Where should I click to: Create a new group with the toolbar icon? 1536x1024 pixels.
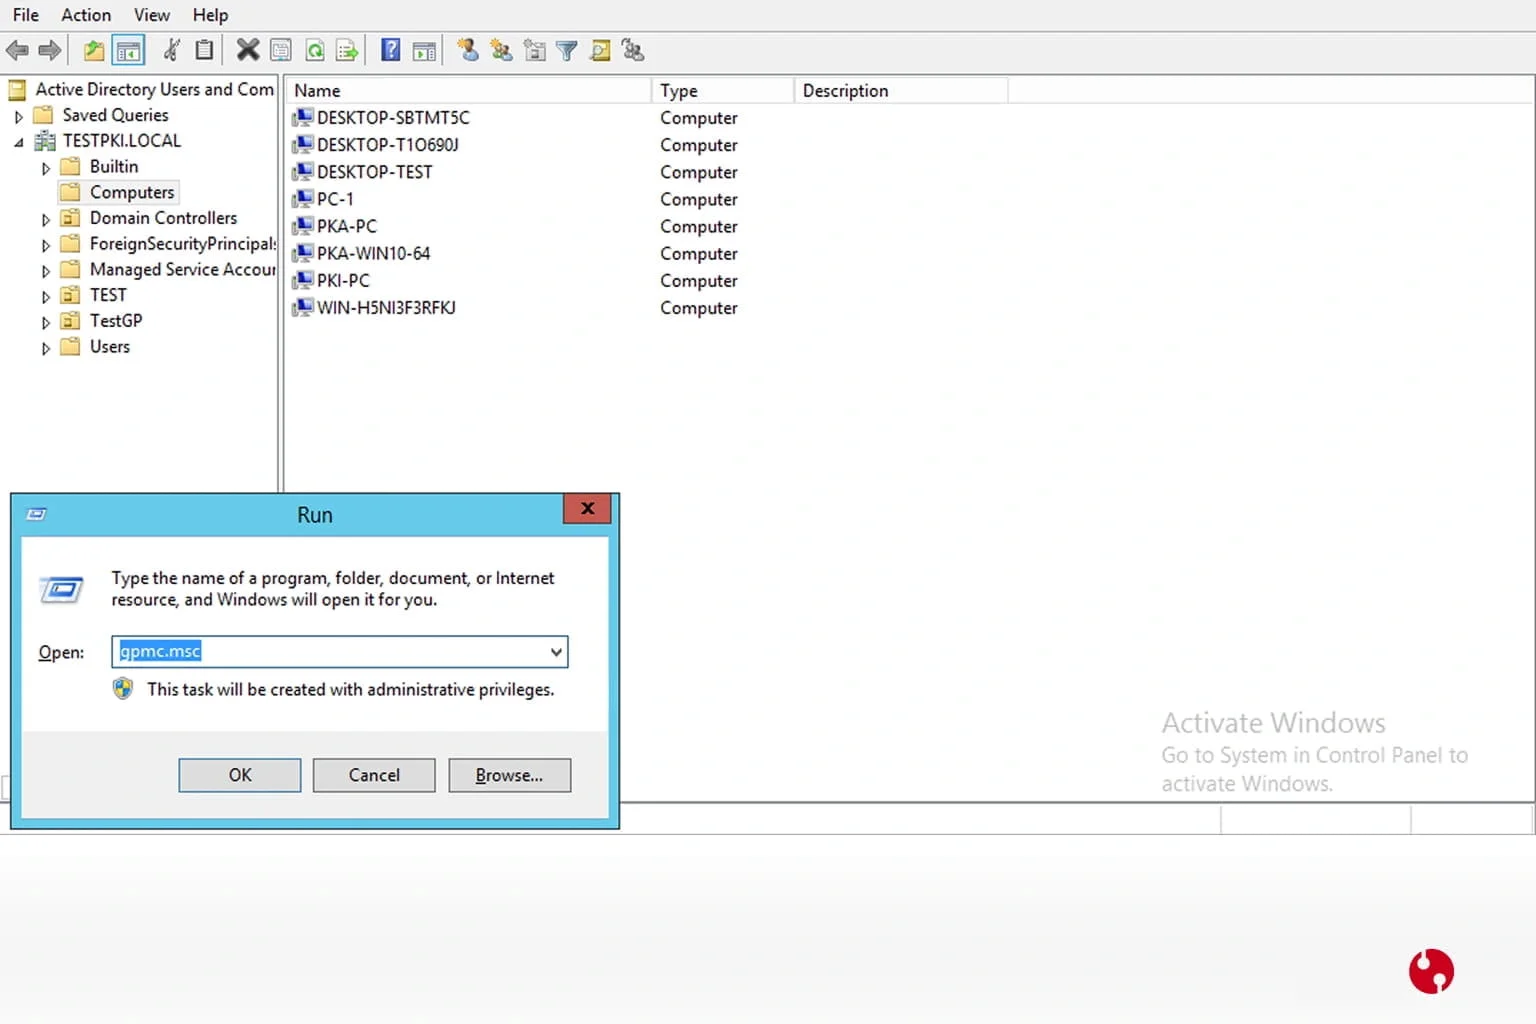tap(501, 50)
